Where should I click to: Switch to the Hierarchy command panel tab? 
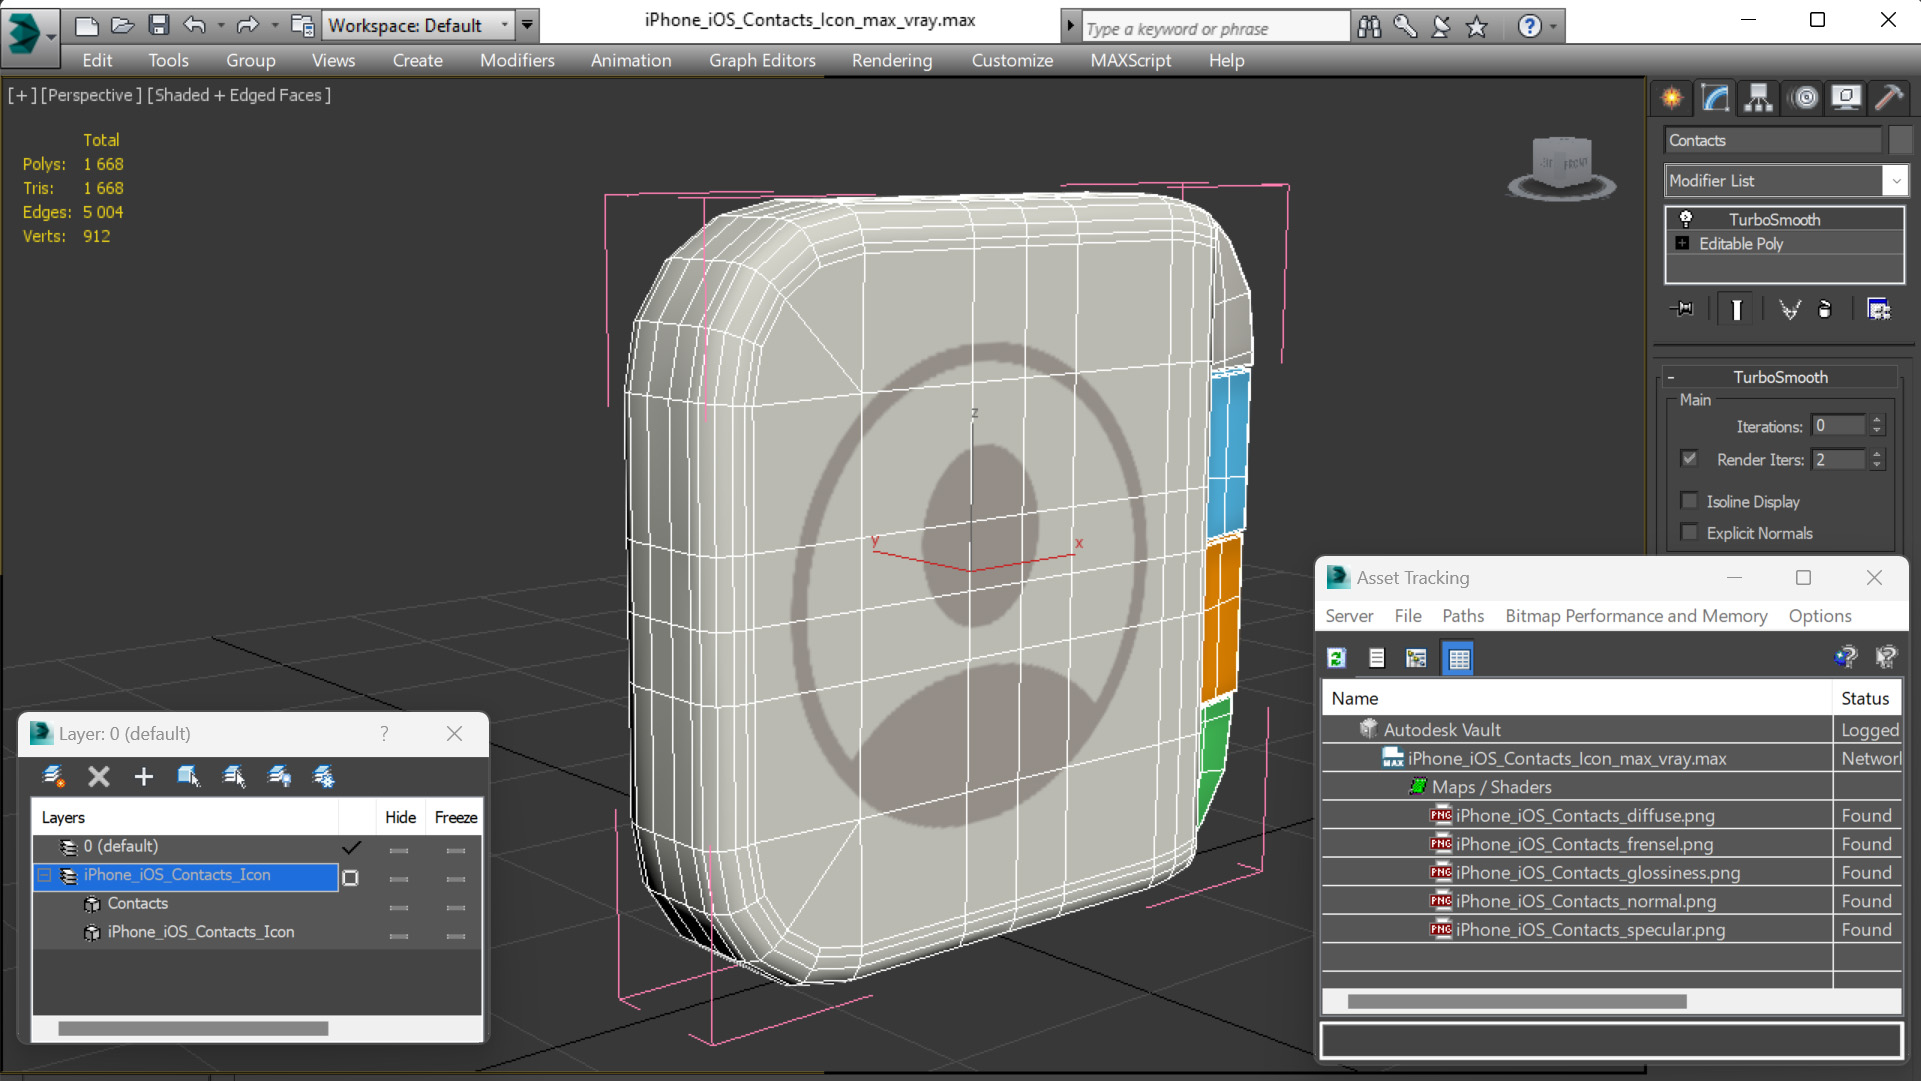(1759, 98)
